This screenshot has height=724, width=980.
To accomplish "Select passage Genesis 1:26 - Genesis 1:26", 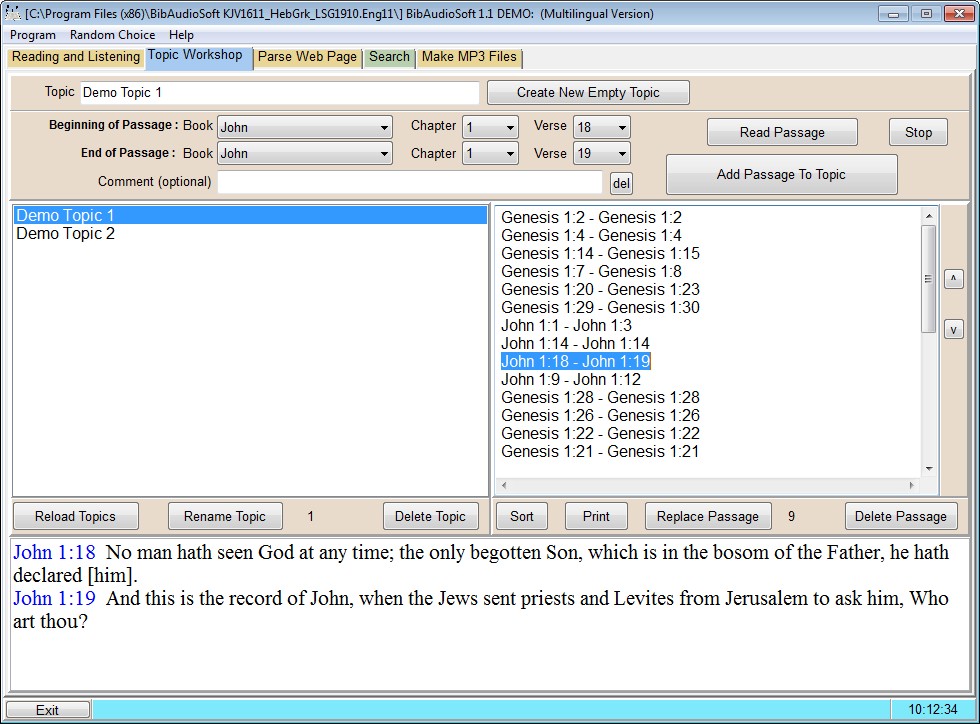I will 600,416.
